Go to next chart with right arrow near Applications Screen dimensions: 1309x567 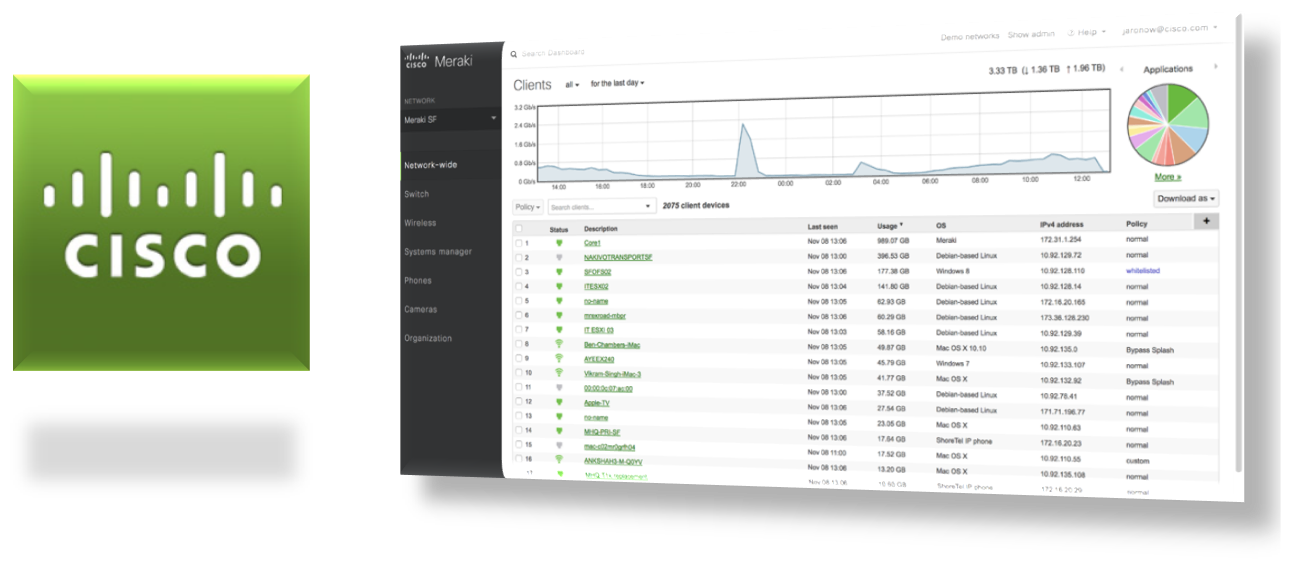click(1216, 67)
